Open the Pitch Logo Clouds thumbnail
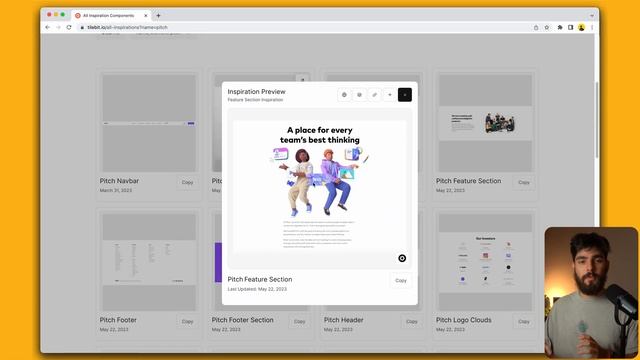The width and height of the screenshot is (640, 360). [x=485, y=262]
